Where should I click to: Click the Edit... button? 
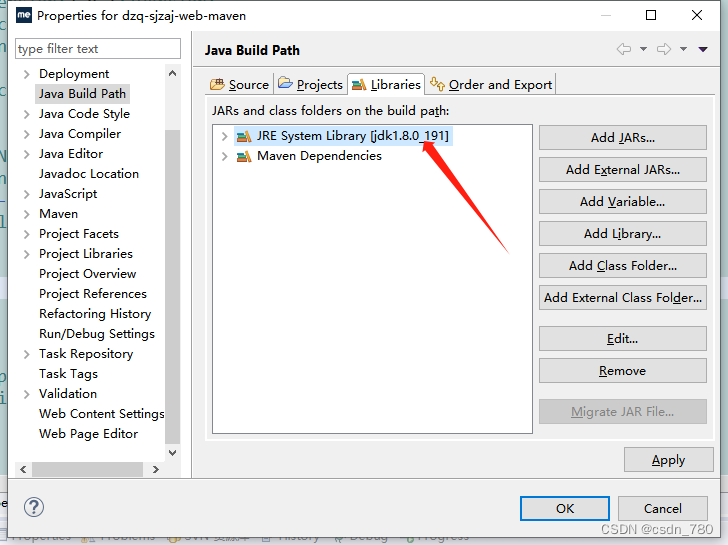pyautogui.click(x=623, y=338)
